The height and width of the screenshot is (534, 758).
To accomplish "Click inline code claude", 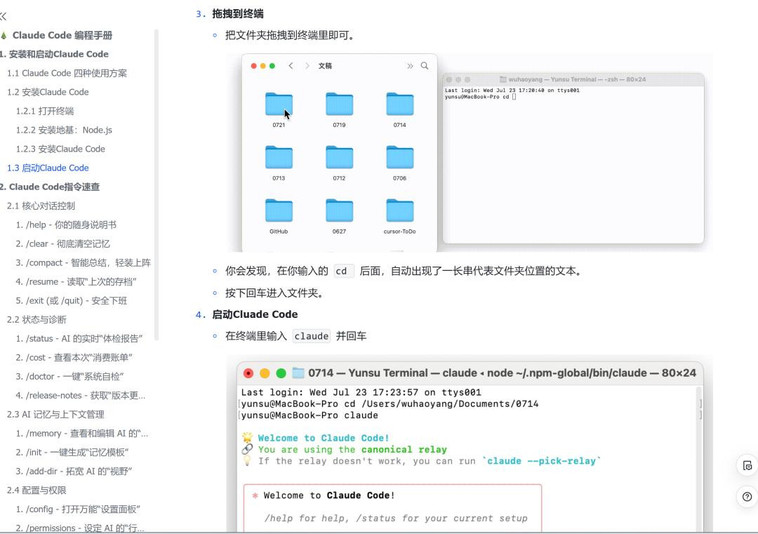I will coord(311,336).
